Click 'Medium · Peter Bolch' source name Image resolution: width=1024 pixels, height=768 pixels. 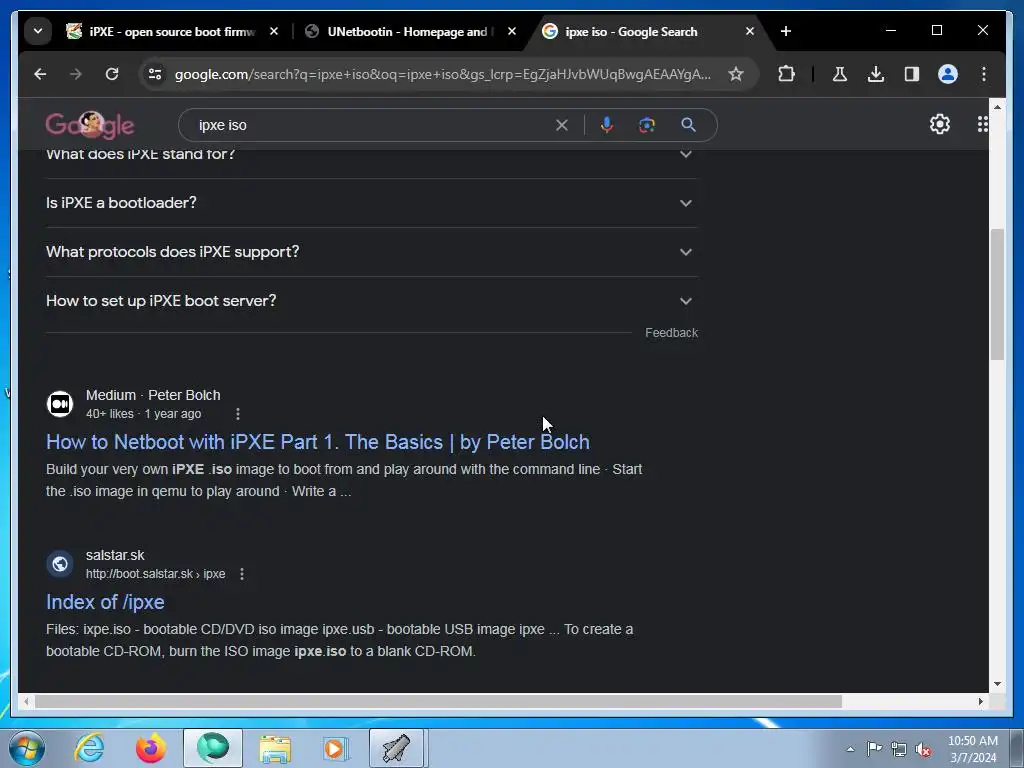pos(153,395)
